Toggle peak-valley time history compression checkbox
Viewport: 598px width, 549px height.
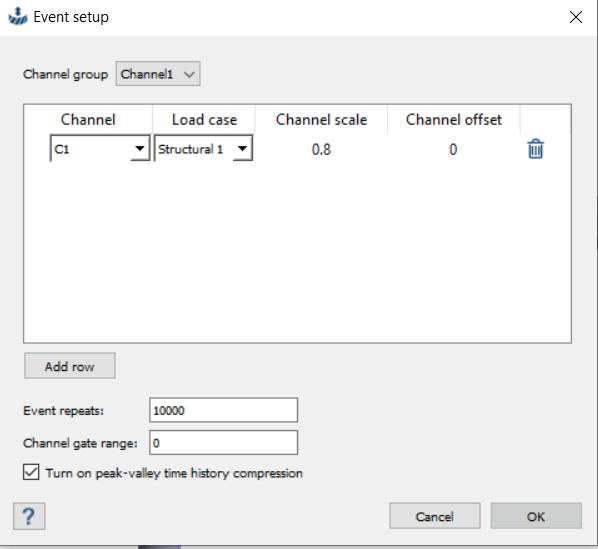tap(31, 472)
